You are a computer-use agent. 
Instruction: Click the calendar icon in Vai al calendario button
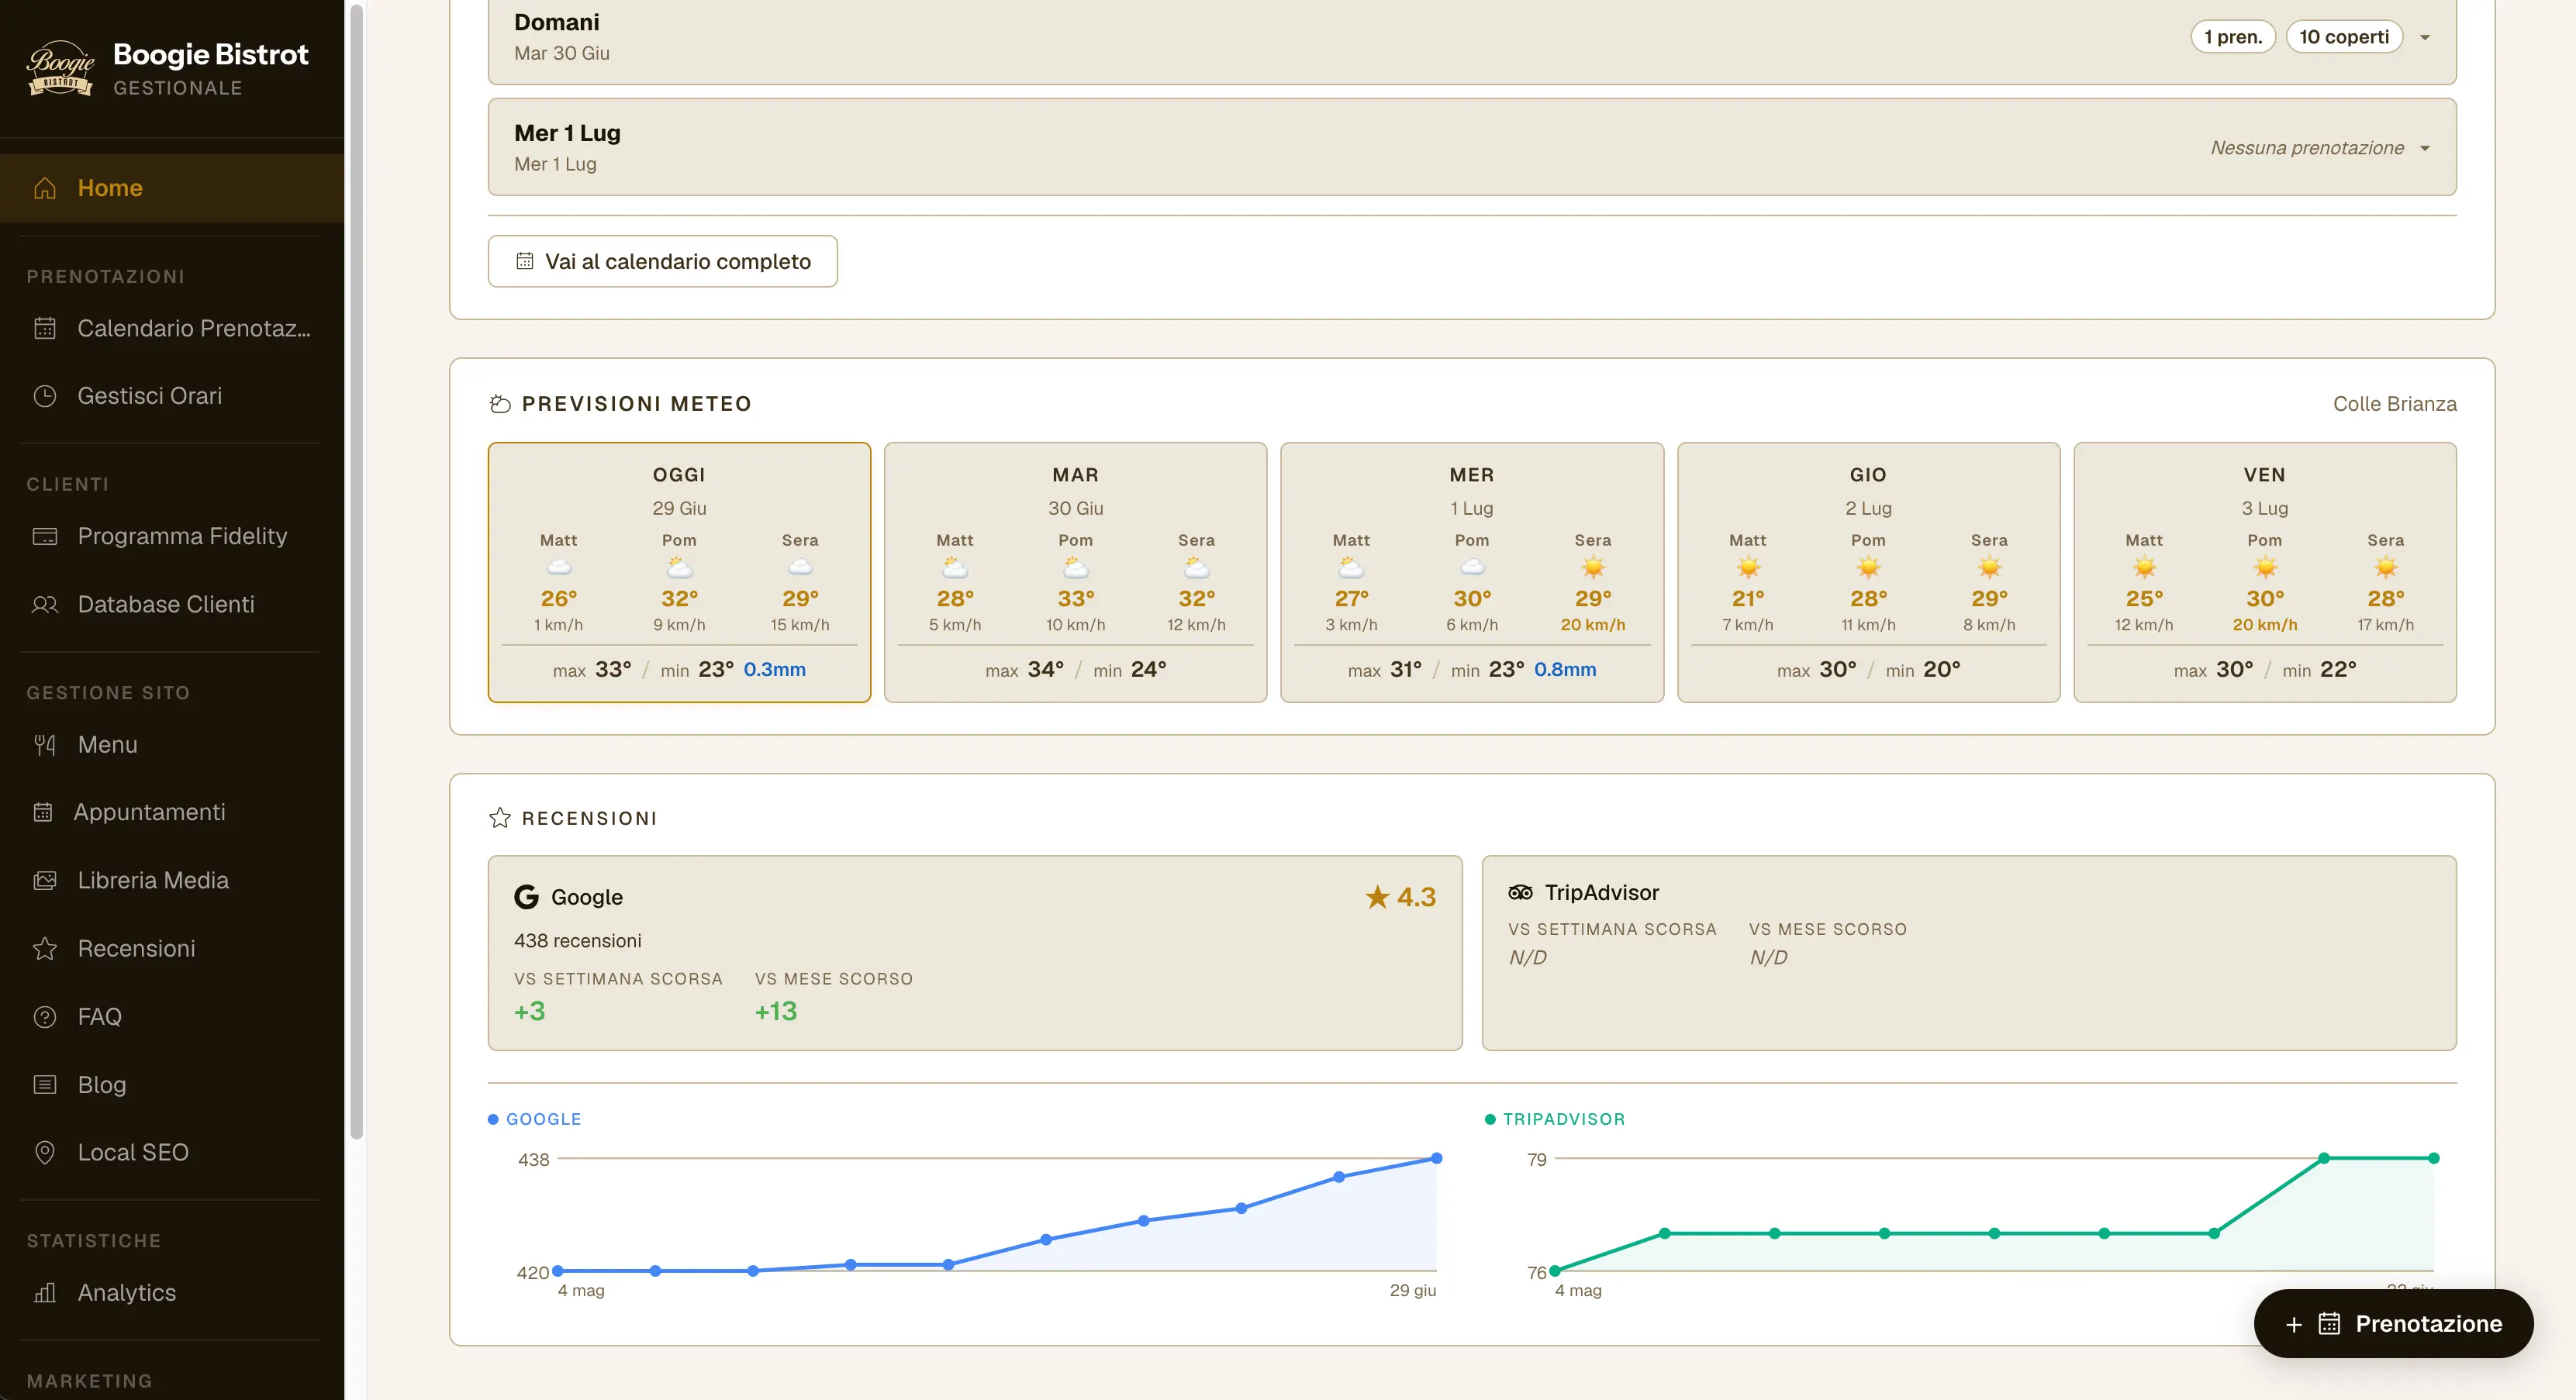click(525, 261)
